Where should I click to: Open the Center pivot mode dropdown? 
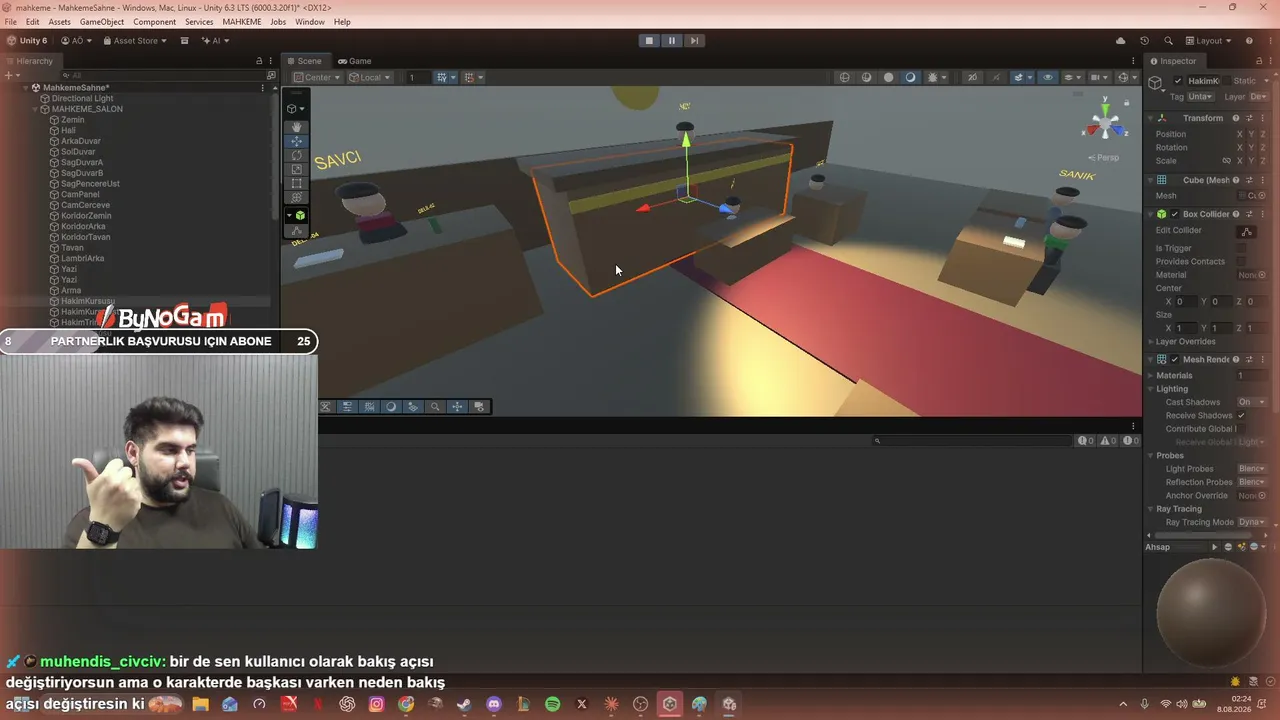pyautogui.click(x=317, y=77)
